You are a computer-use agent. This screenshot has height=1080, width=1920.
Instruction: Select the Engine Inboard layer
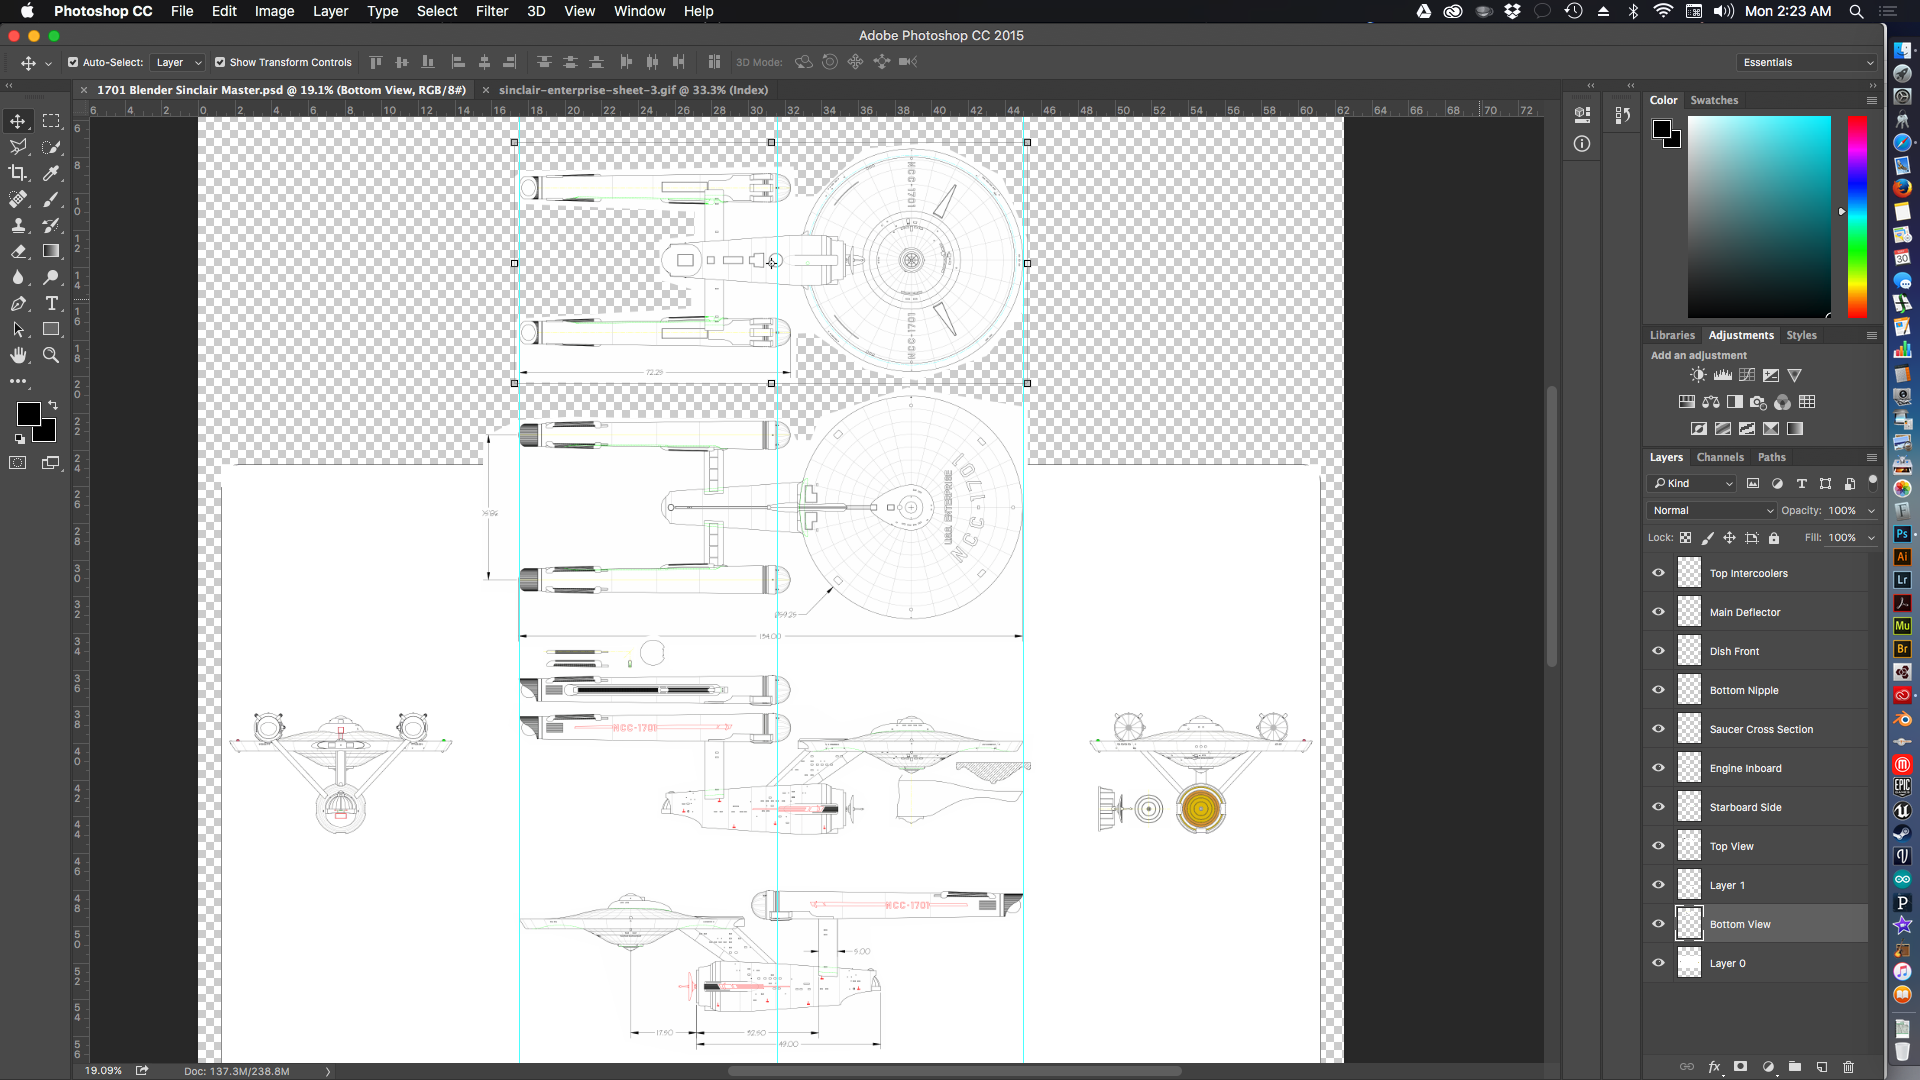click(1756, 768)
